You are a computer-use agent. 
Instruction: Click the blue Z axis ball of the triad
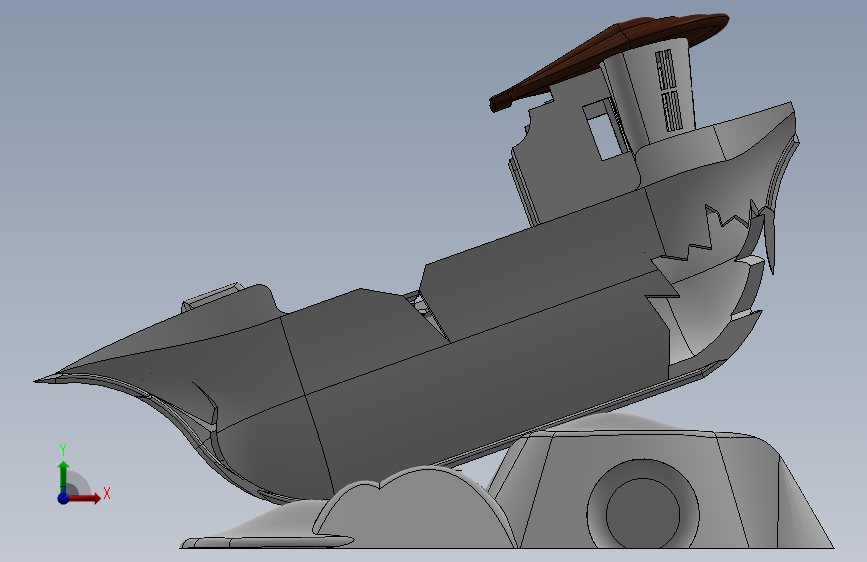tap(64, 498)
